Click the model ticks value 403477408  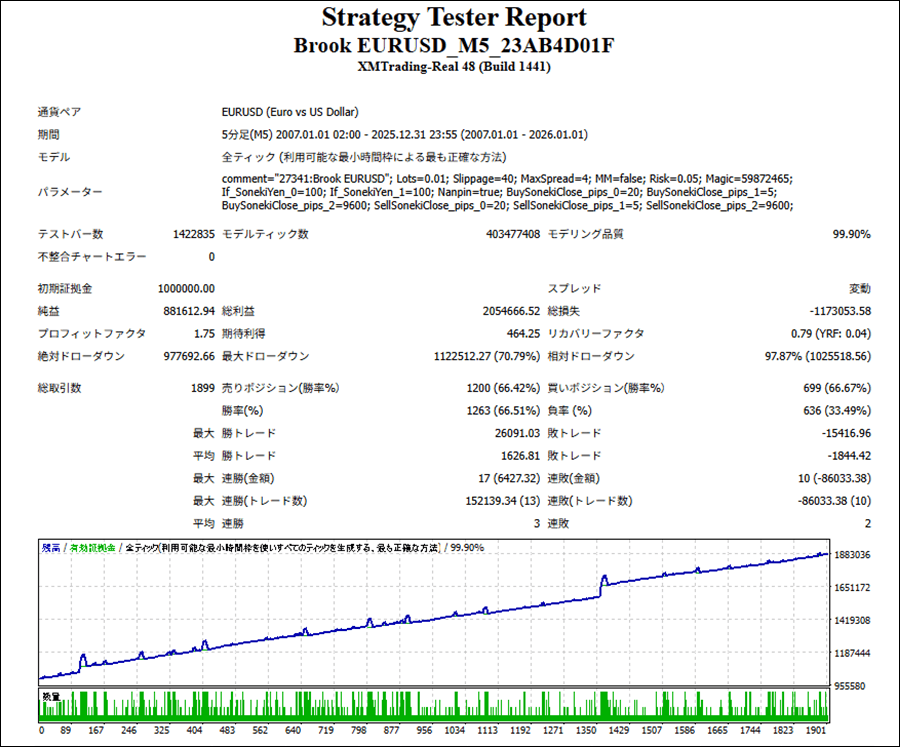pos(513,234)
